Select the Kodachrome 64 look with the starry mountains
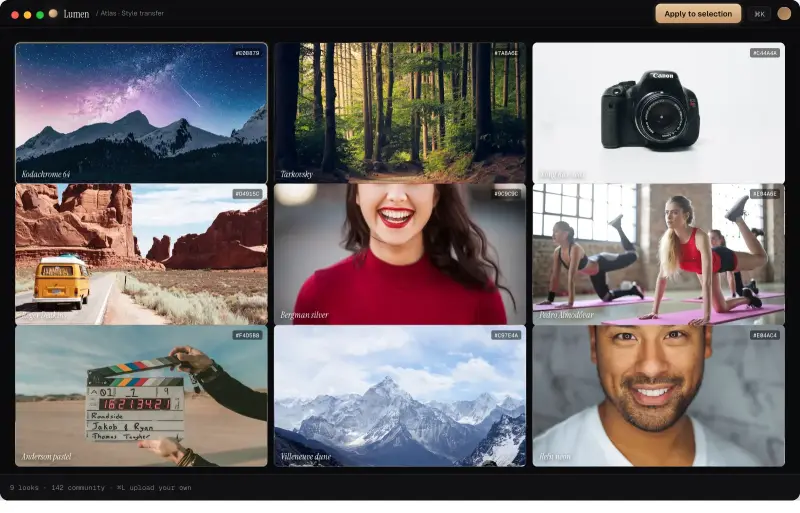Screen dimensions: 800x513 click(141, 112)
